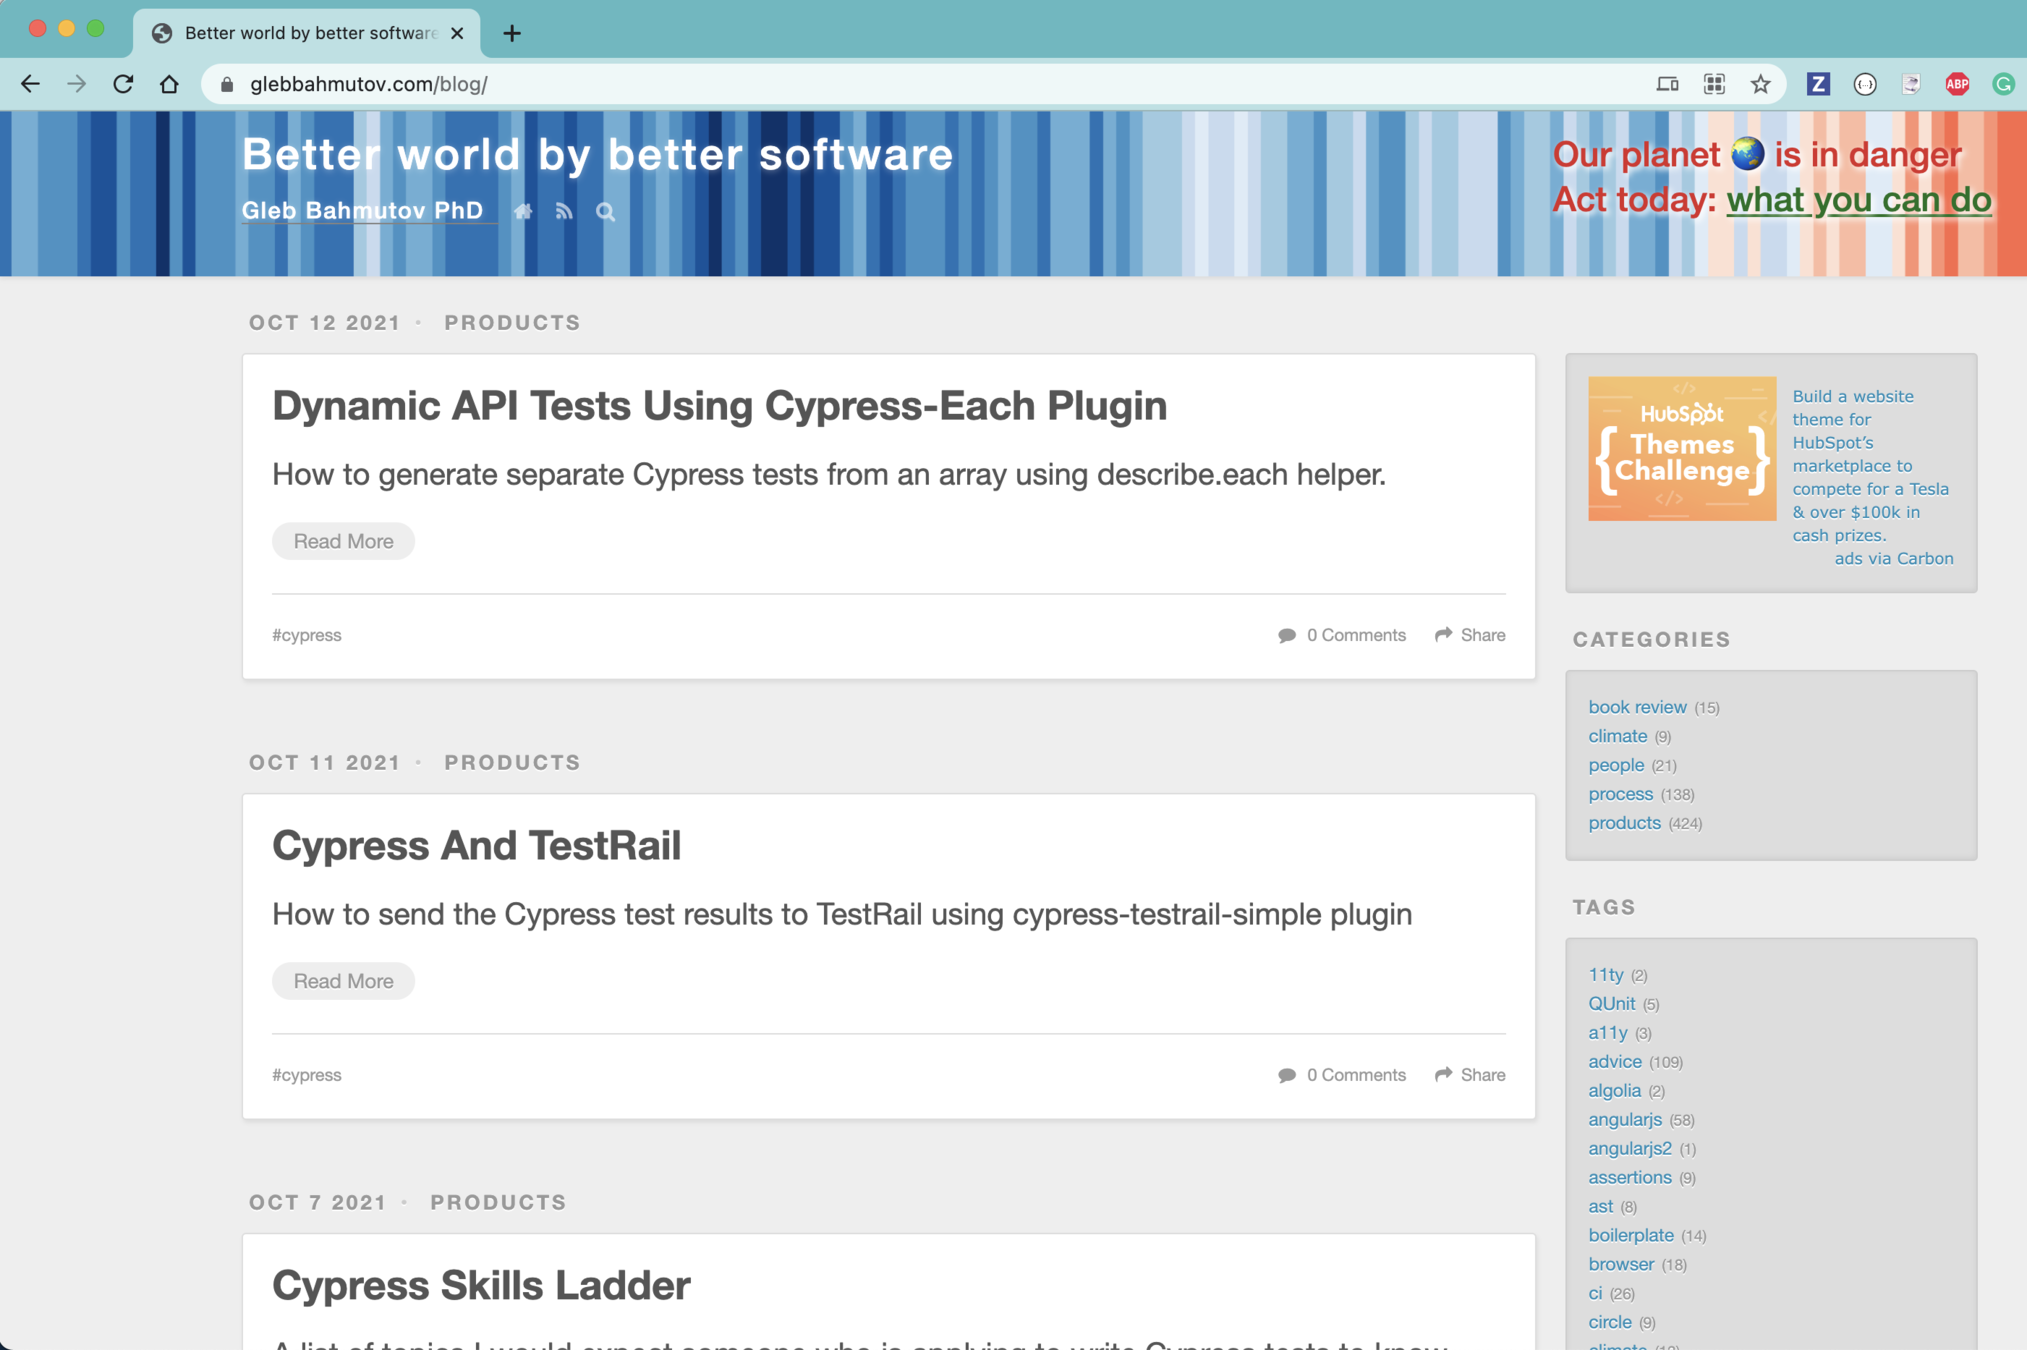Click the blue Z extension icon
Screen dimensions: 2027x1350
pyautogui.click(x=1818, y=84)
